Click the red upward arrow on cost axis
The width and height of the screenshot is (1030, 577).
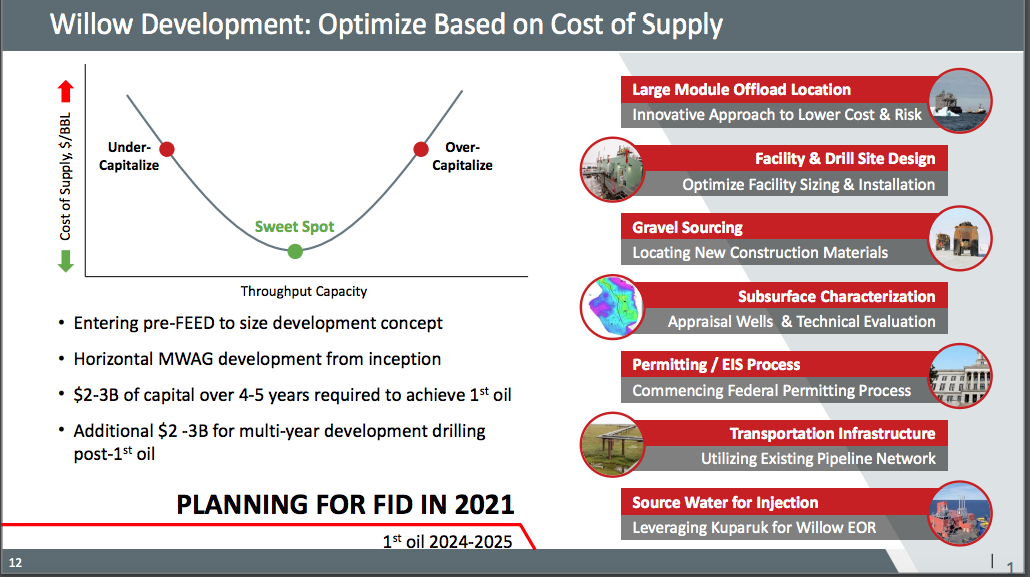[x=66, y=91]
